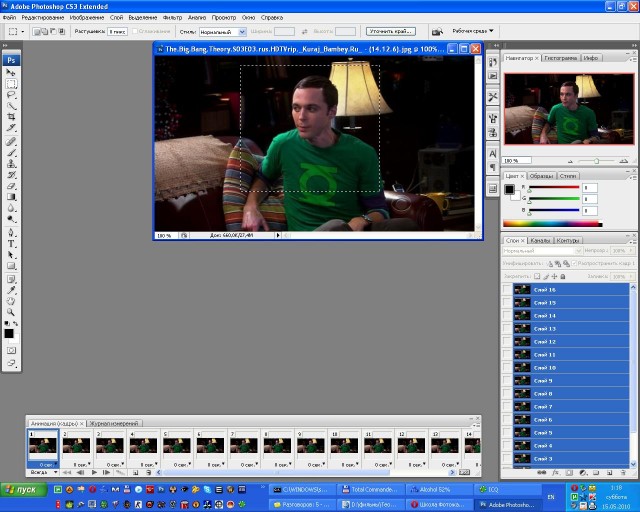Viewport: 640px width, 512px height.
Task: Open the Стиль dropdown in options bar
Action: (x=222, y=31)
